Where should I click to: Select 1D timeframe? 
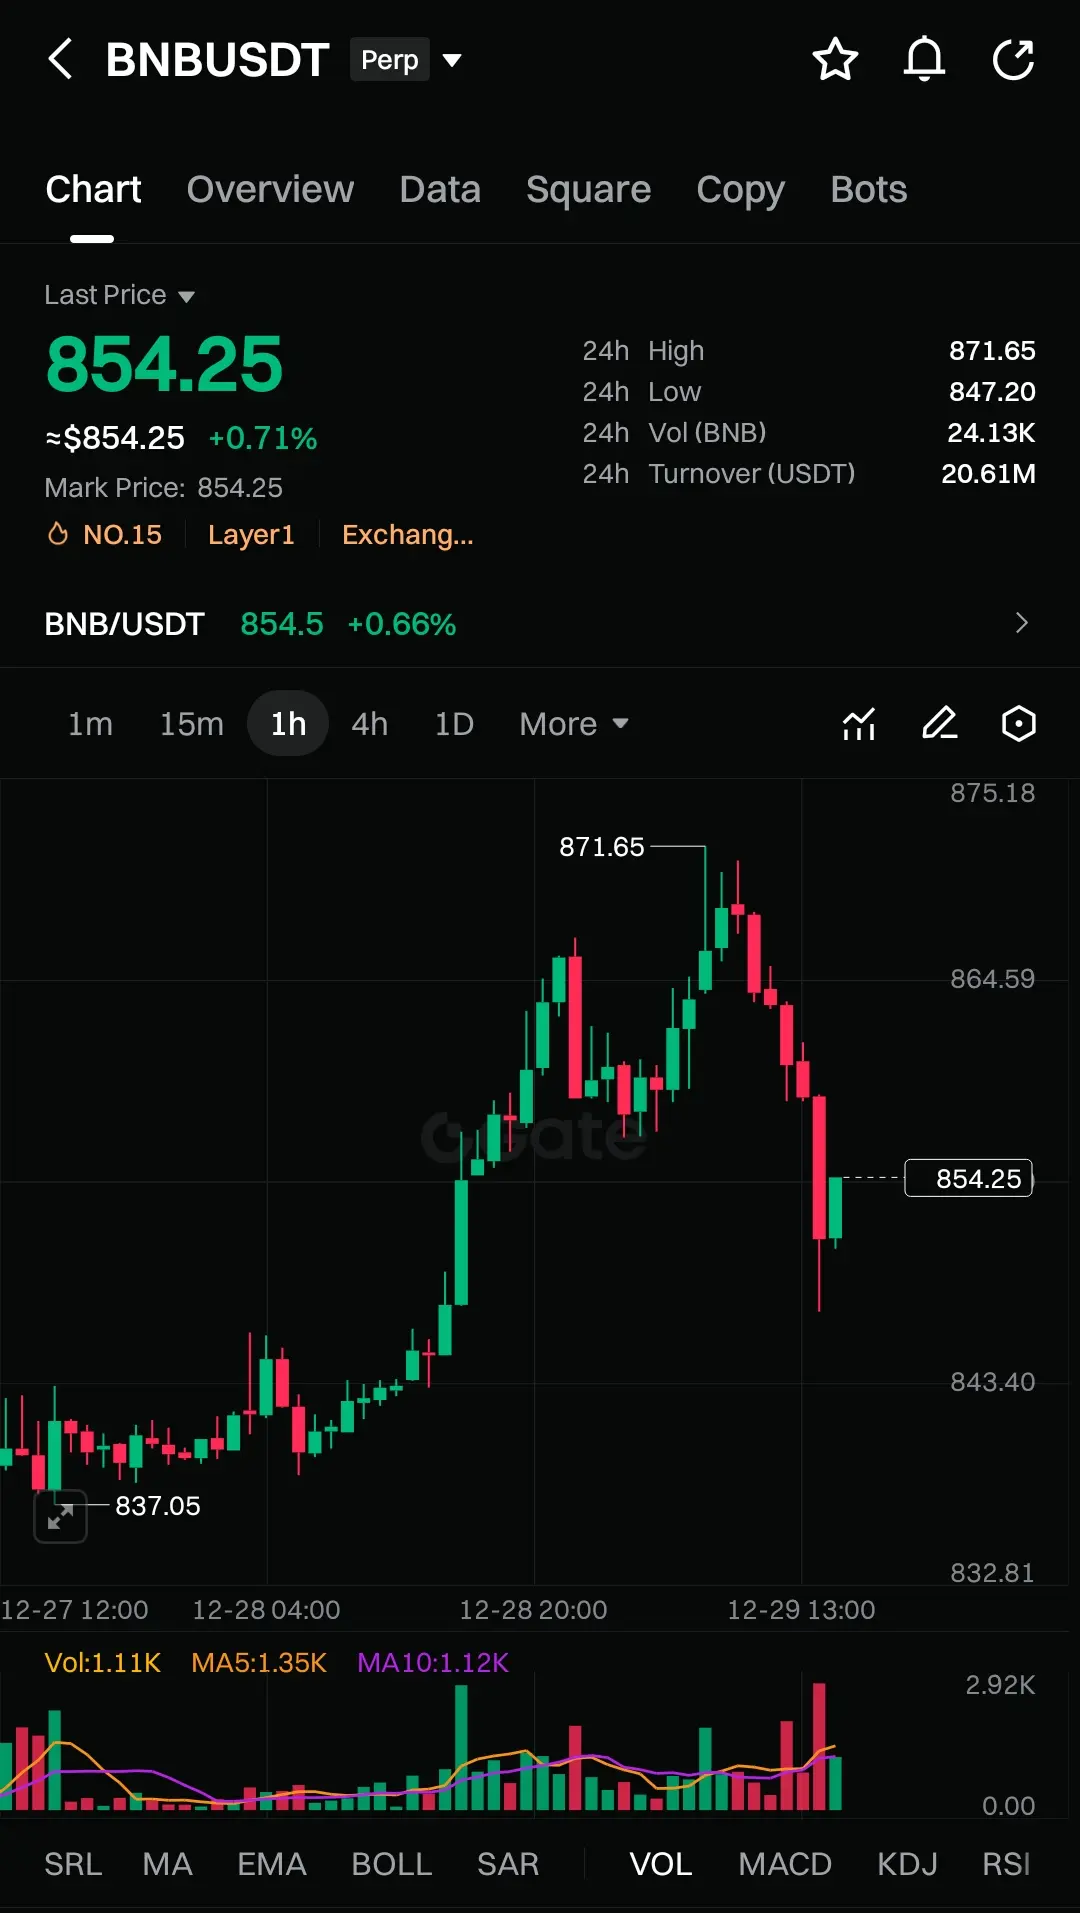[x=454, y=724]
